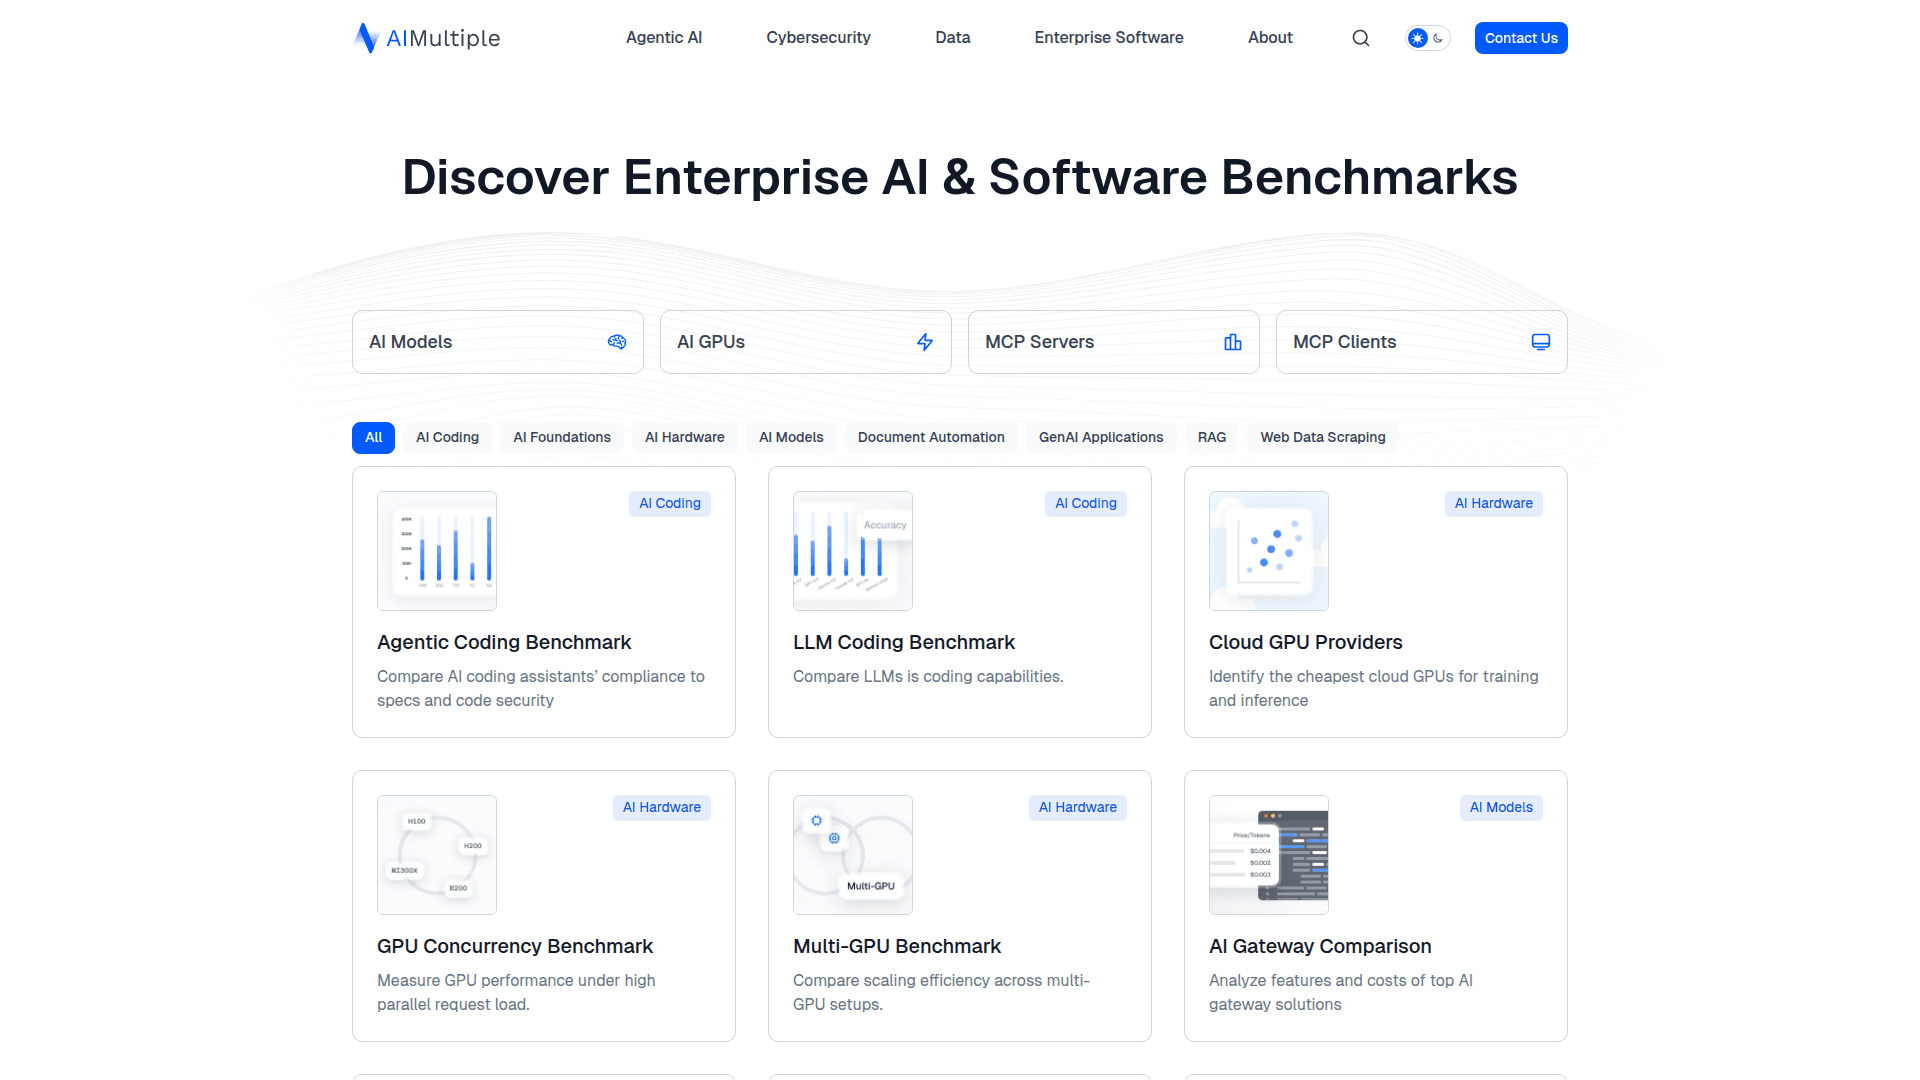Toggle the light/dark theme switch
This screenshot has height=1080, width=1920.
click(x=1427, y=37)
